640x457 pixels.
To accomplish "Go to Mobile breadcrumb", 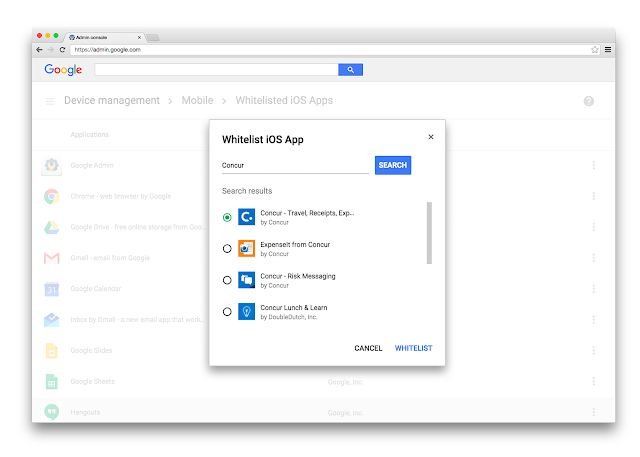I will point(197,100).
